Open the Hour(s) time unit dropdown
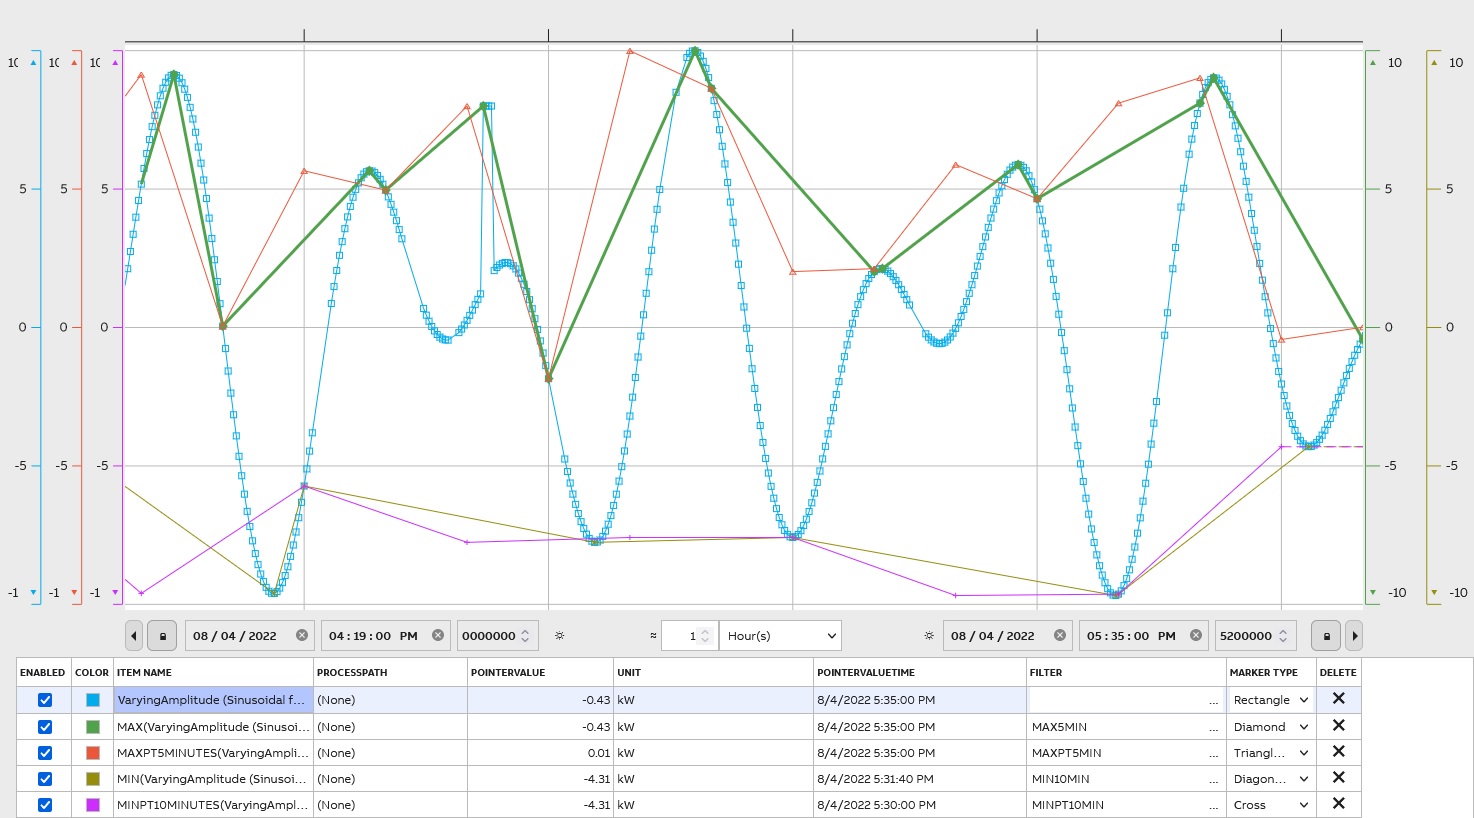1474x818 pixels. pyautogui.click(x=780, y=636)
